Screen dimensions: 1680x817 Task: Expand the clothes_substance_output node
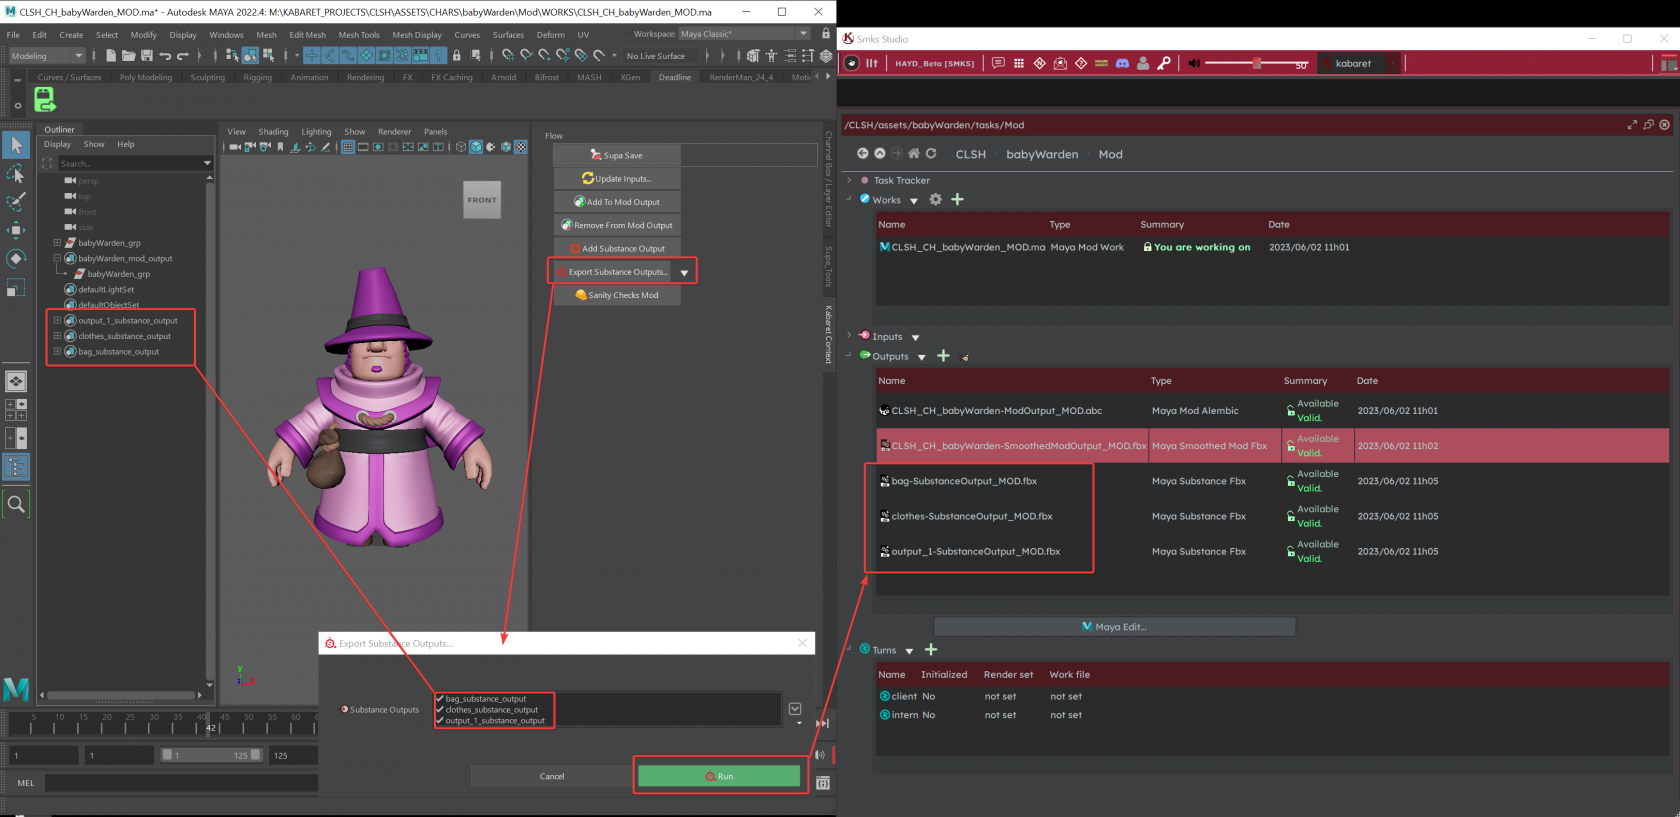57,336
